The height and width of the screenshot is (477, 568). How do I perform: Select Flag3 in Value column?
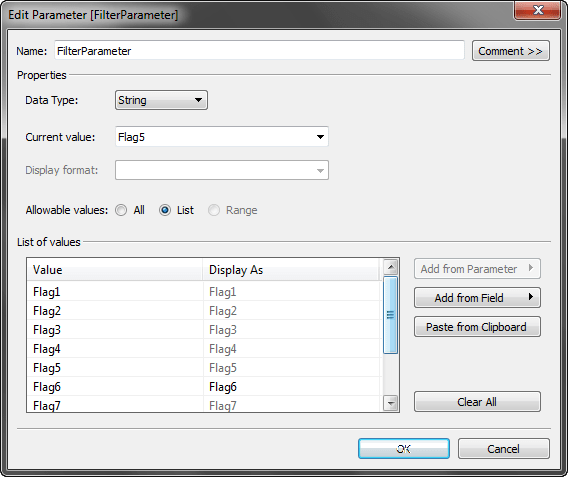pyautogui.click(x=115, y=330)
